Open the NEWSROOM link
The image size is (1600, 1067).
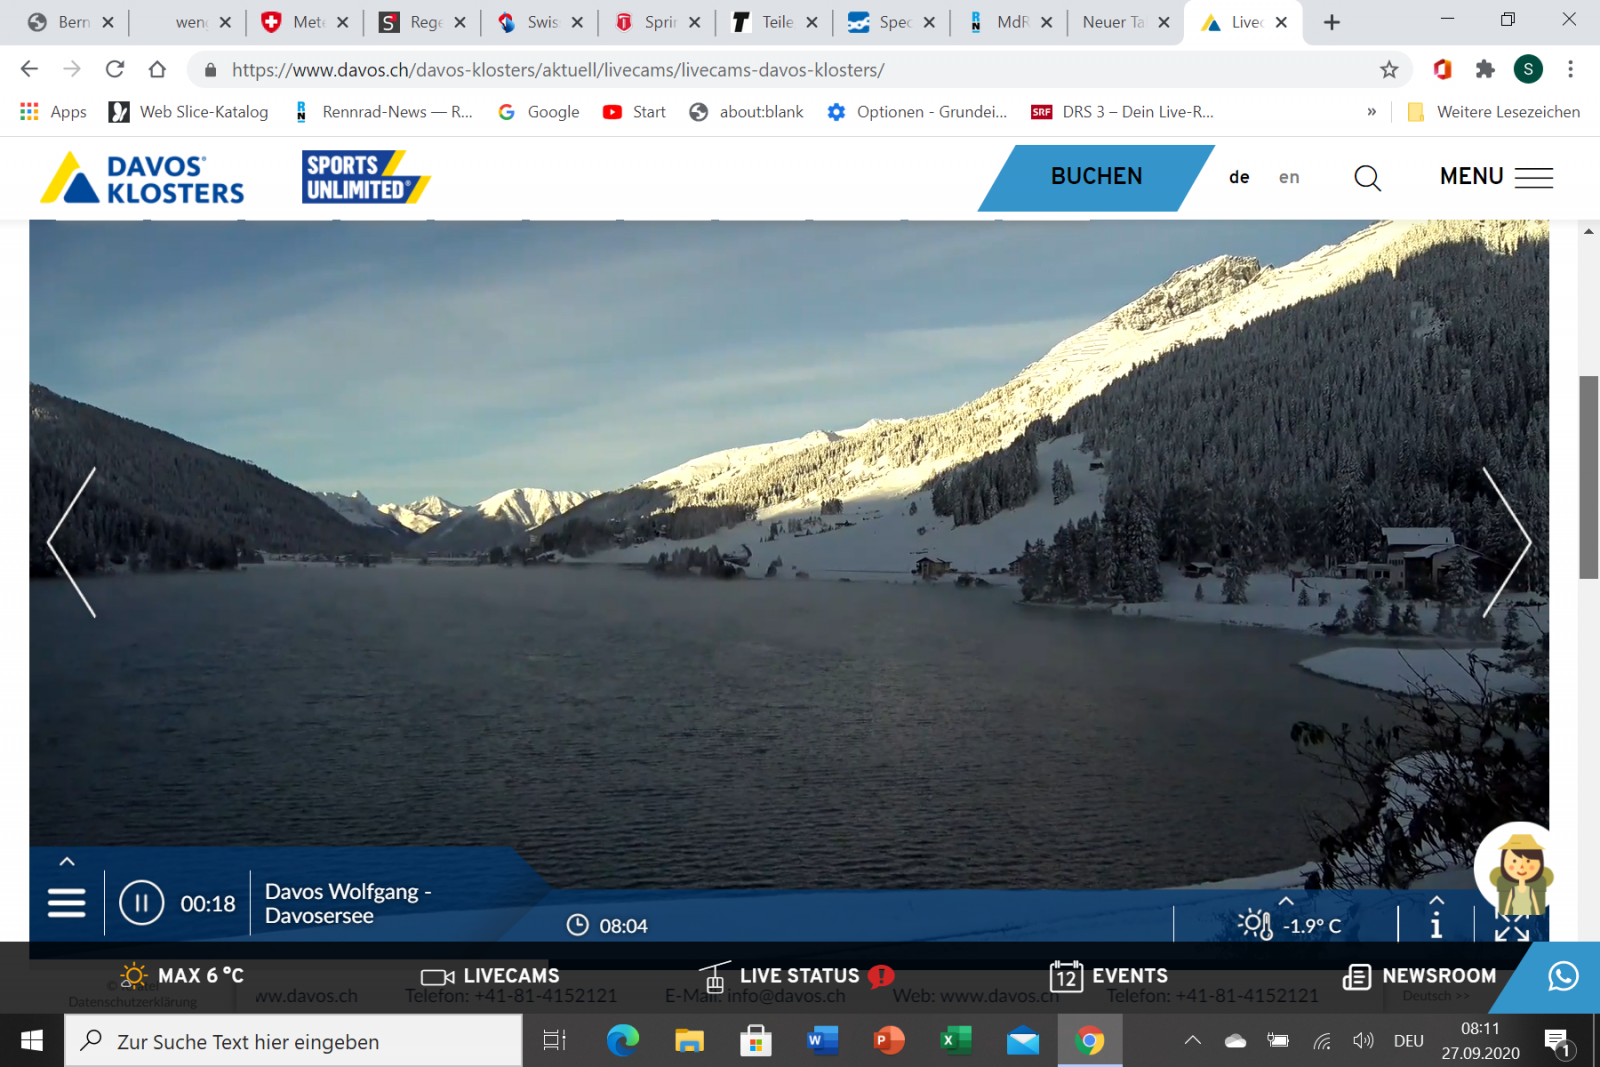[x=1420, y=976]
